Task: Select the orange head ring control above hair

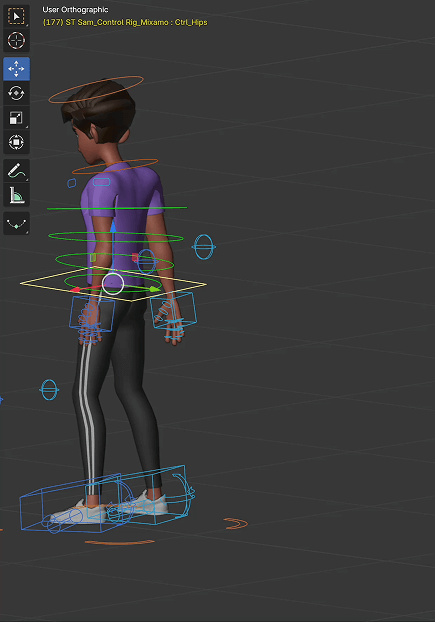Action: [x=96, y=89]
